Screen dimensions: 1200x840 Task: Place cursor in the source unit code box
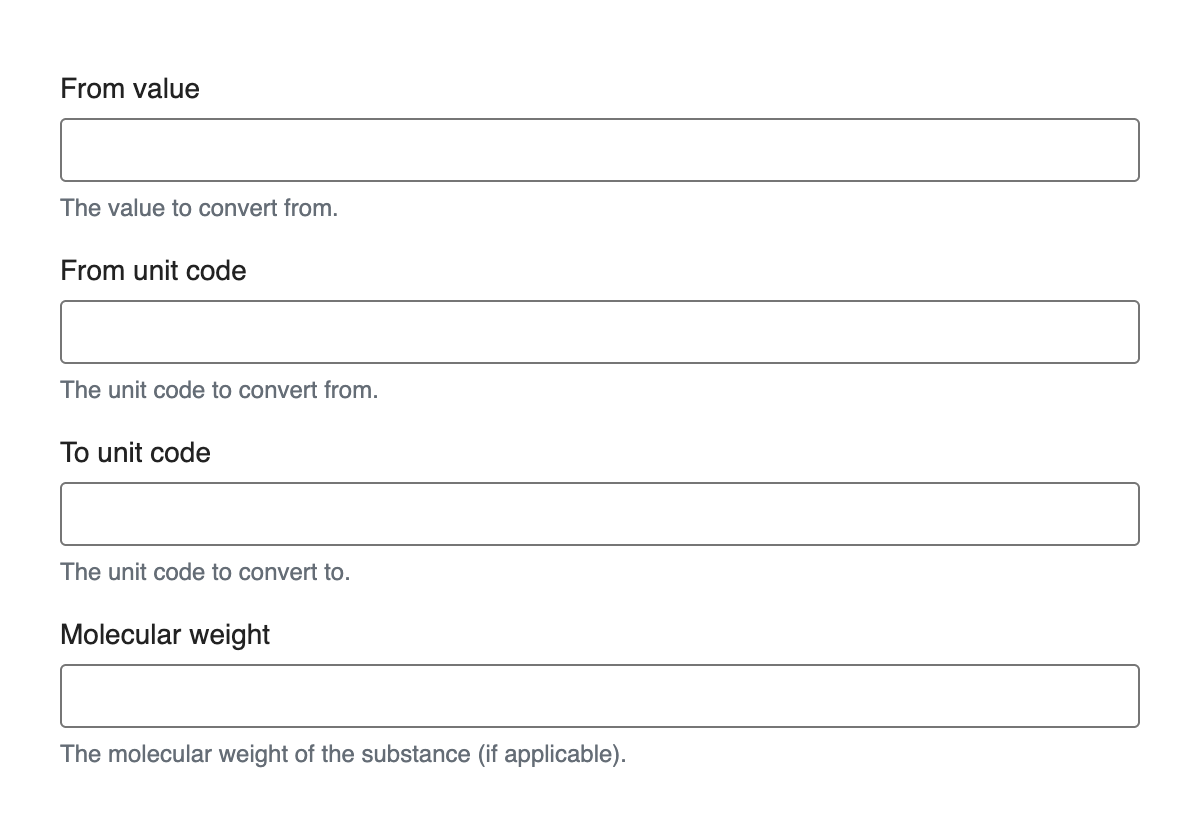600,332
